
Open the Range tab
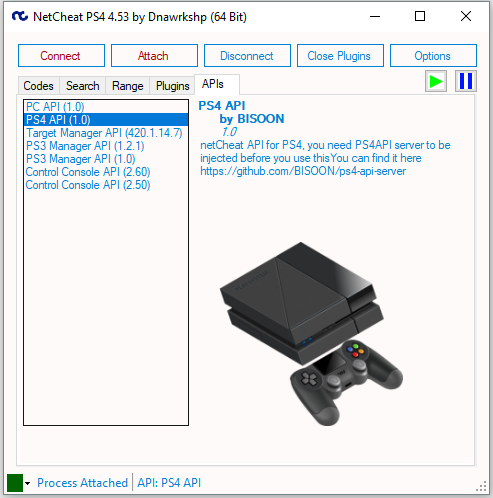[128, 86]
